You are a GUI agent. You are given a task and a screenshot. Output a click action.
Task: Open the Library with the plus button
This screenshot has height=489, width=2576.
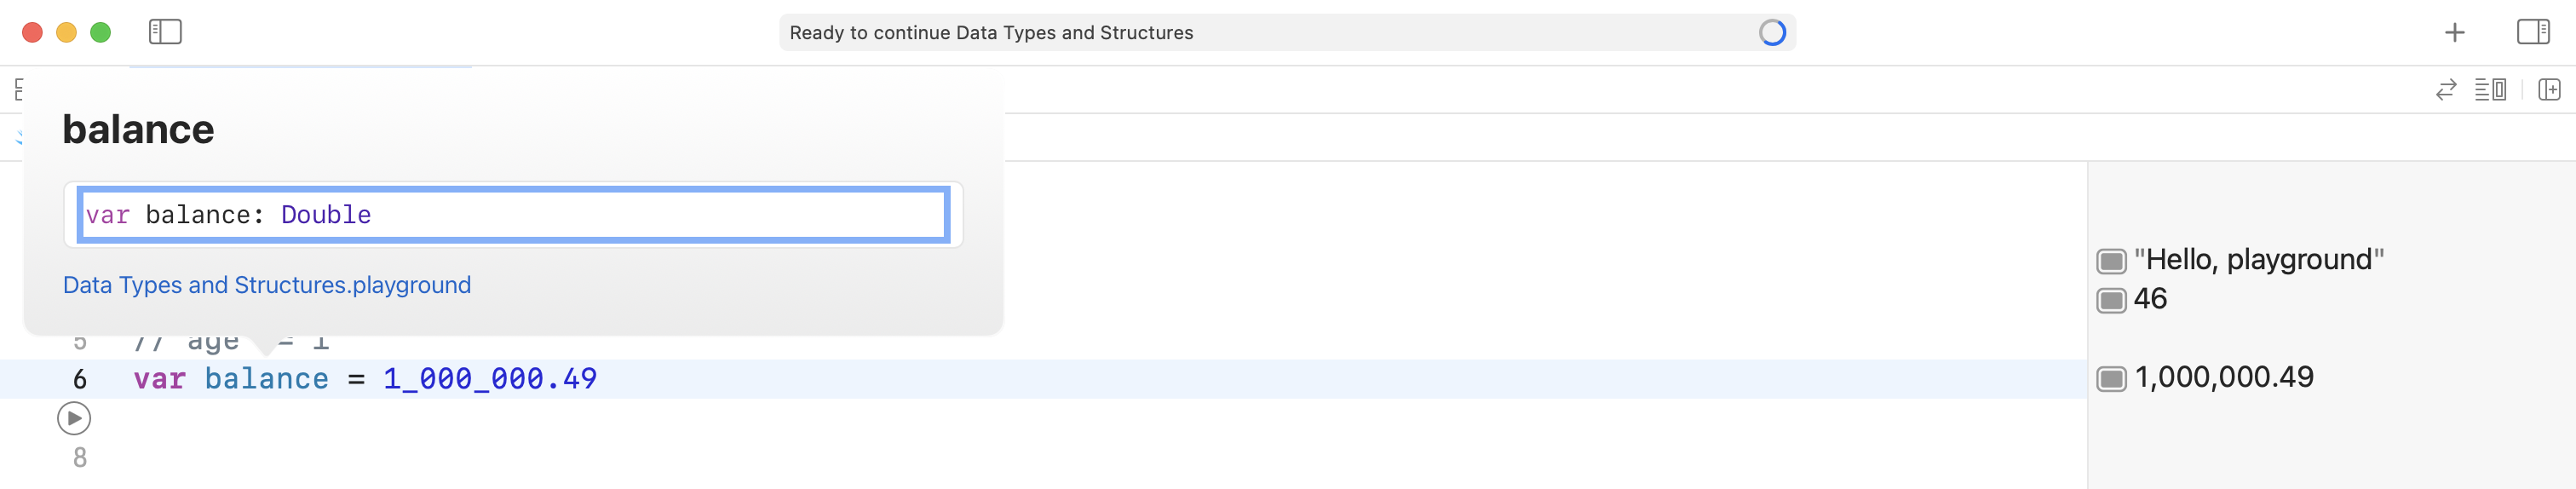click(2454, 33)
